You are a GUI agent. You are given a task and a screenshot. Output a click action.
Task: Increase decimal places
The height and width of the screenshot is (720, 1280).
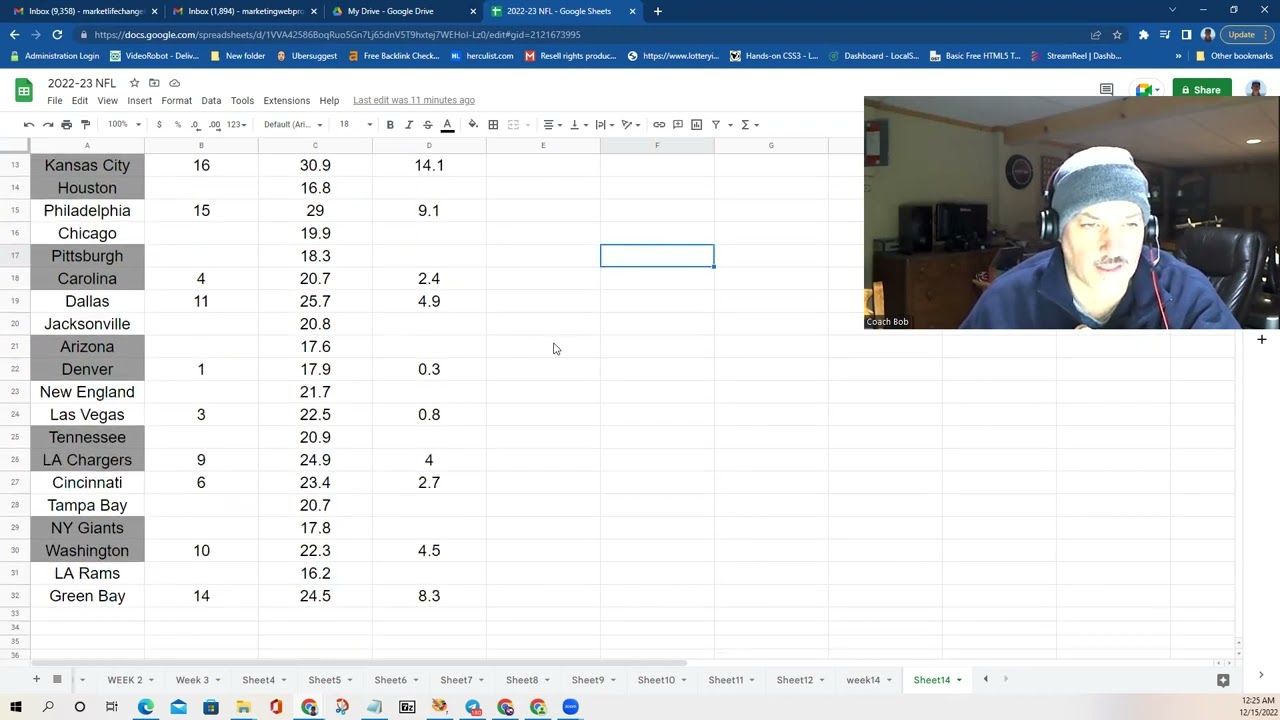[x=214, y=124]
